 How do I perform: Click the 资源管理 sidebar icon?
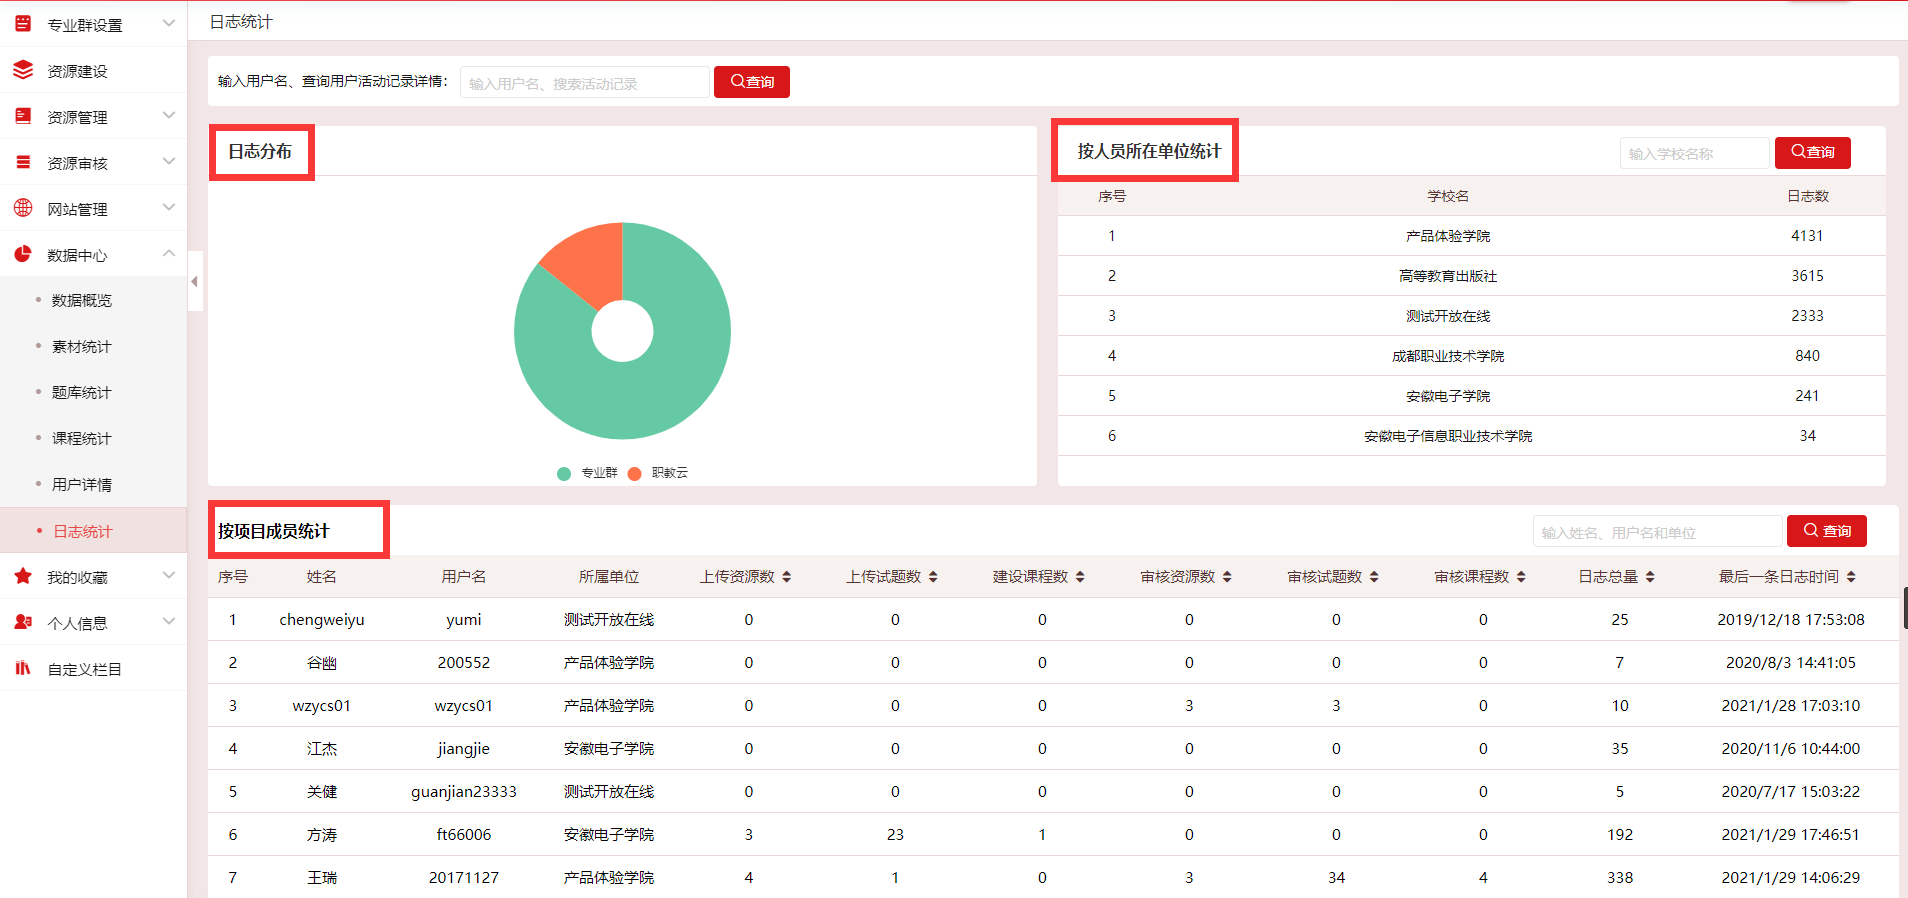pyautogui.click(x=23, y=115)
